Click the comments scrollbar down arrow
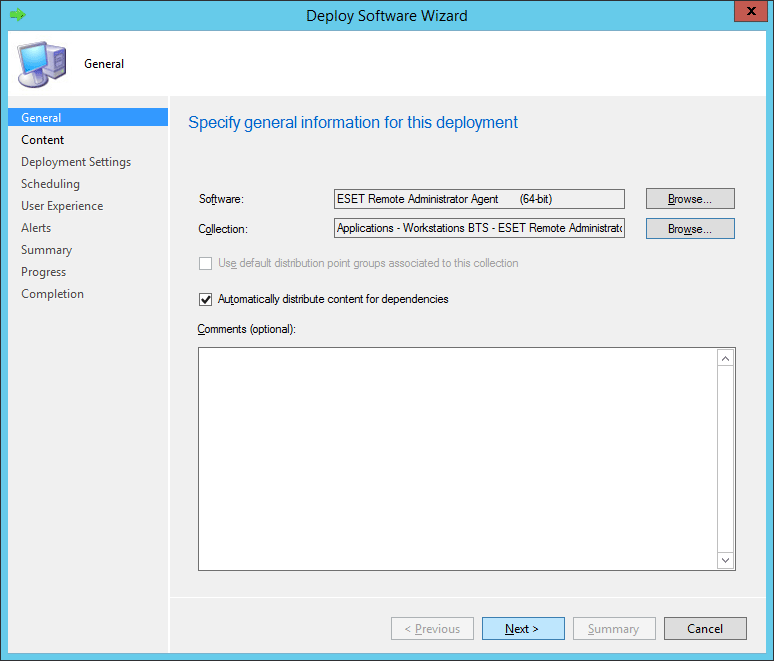The height and width of the screenshot is (661, 774). tap(726, 560)
